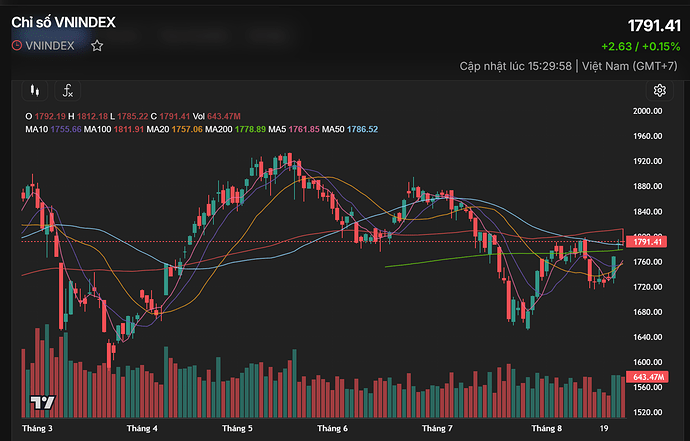Add VNINDEX to favorites with star
Viewport: 690px width, 441px height.
point(97,46)
